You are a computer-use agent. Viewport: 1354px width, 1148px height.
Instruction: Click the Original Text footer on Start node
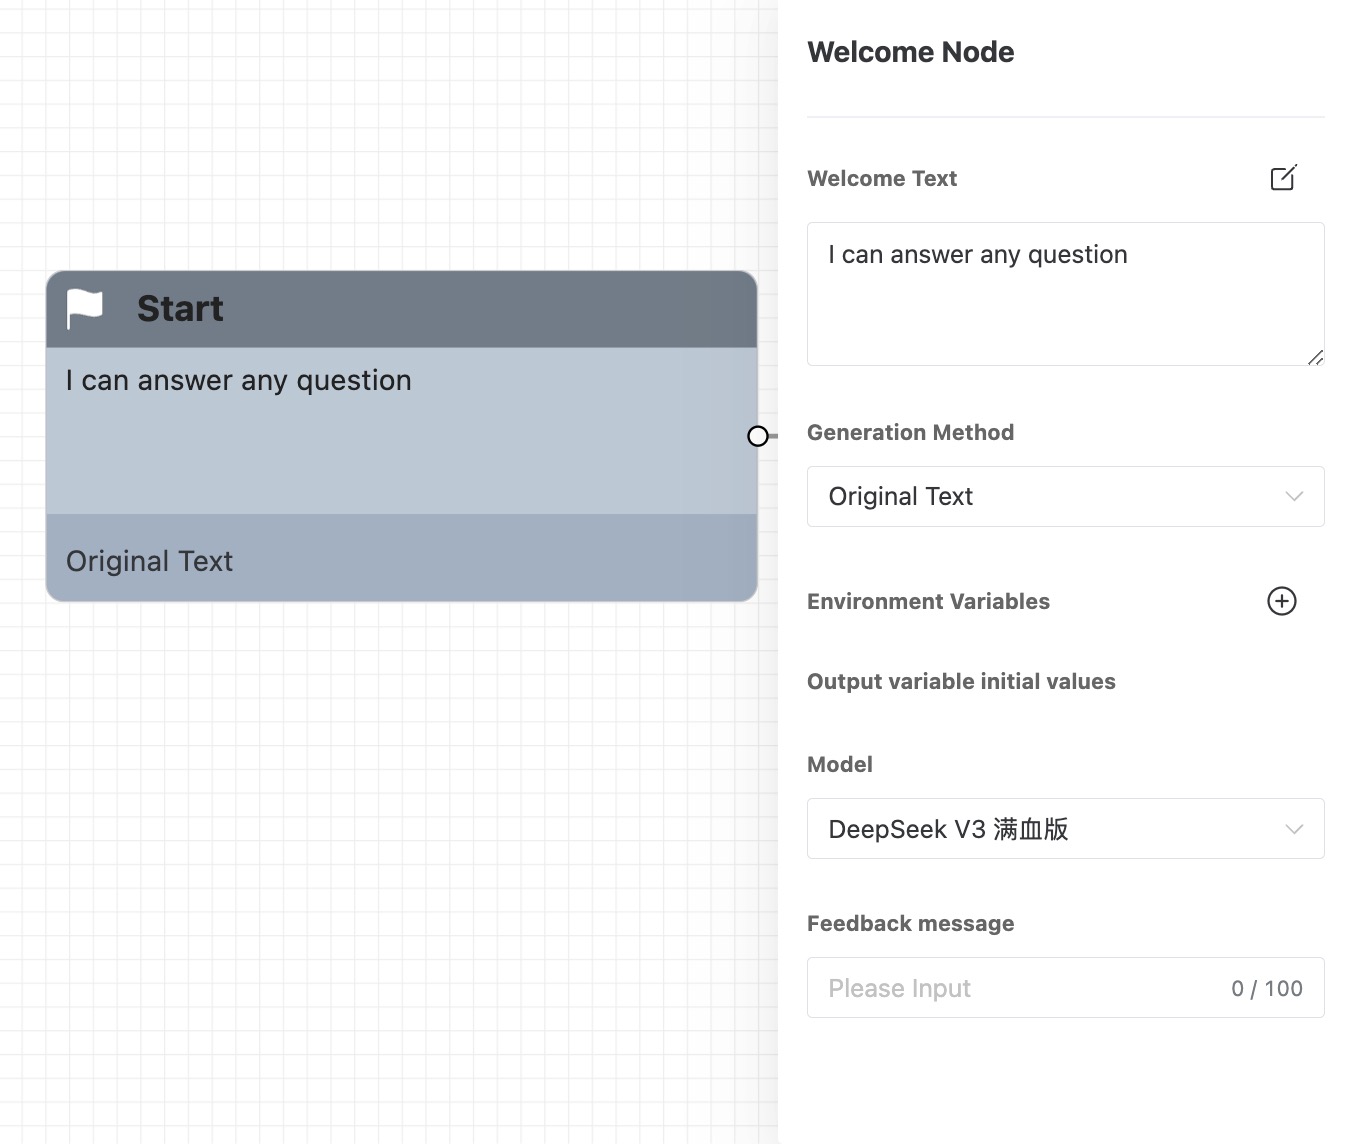coord(150,561)
